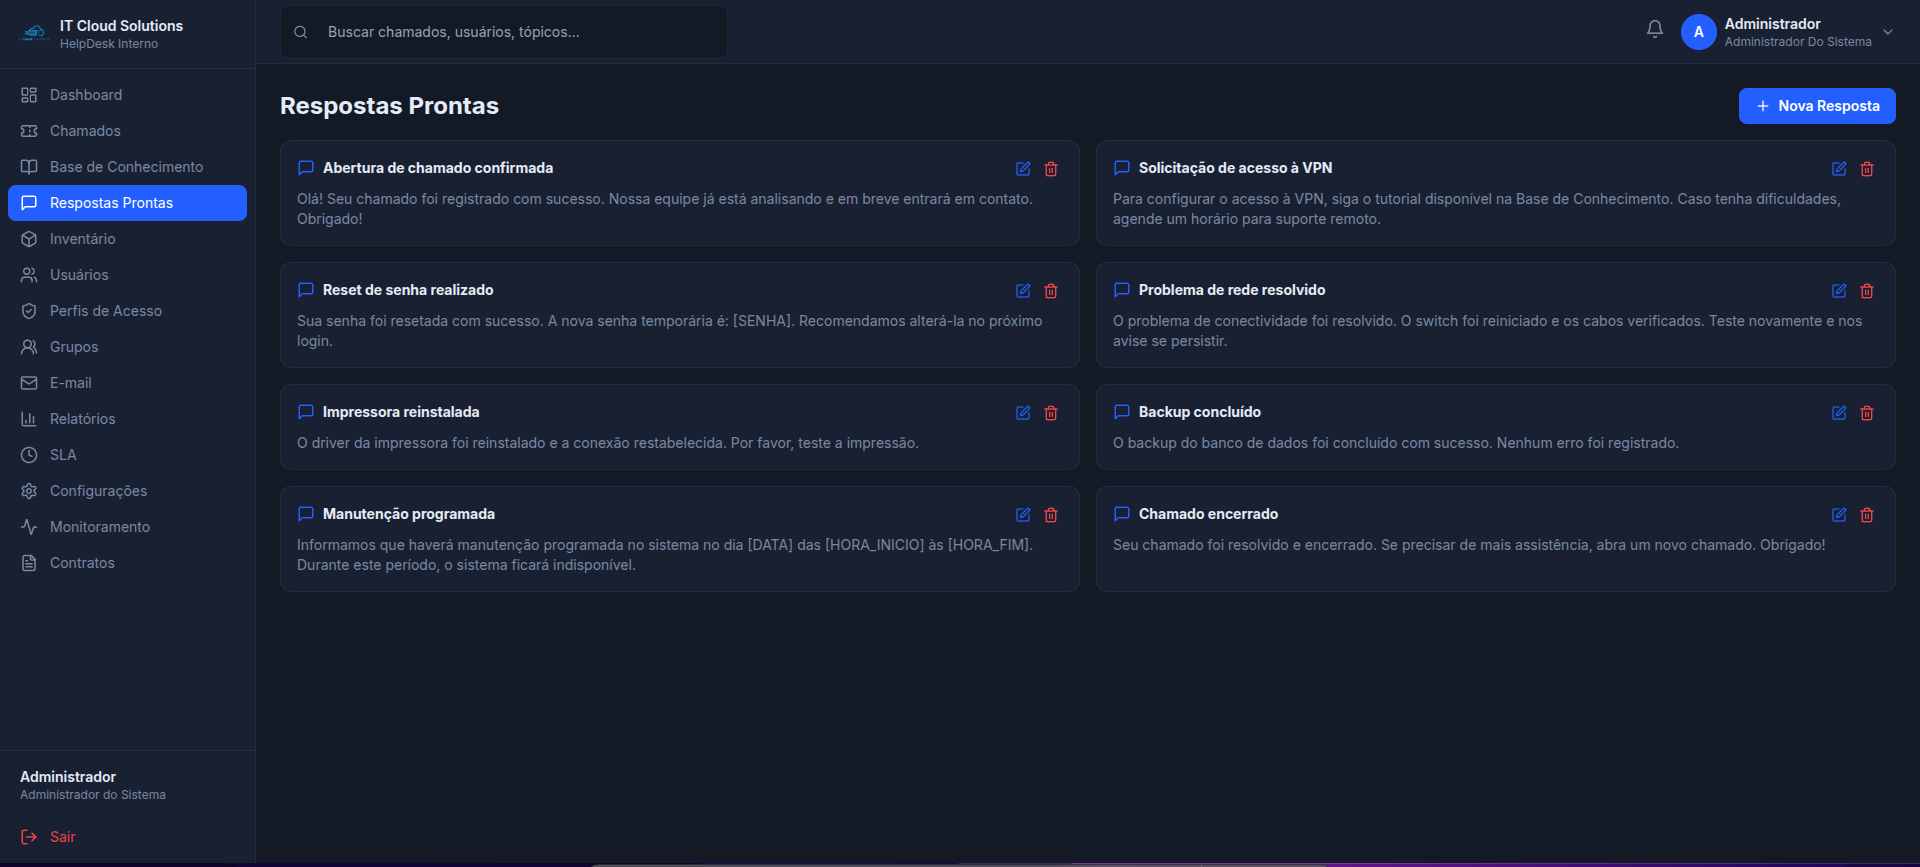The image size is (1920, 867).
Task: Click the 'Respostas Prontas' page heading
Action: point(389,106)
